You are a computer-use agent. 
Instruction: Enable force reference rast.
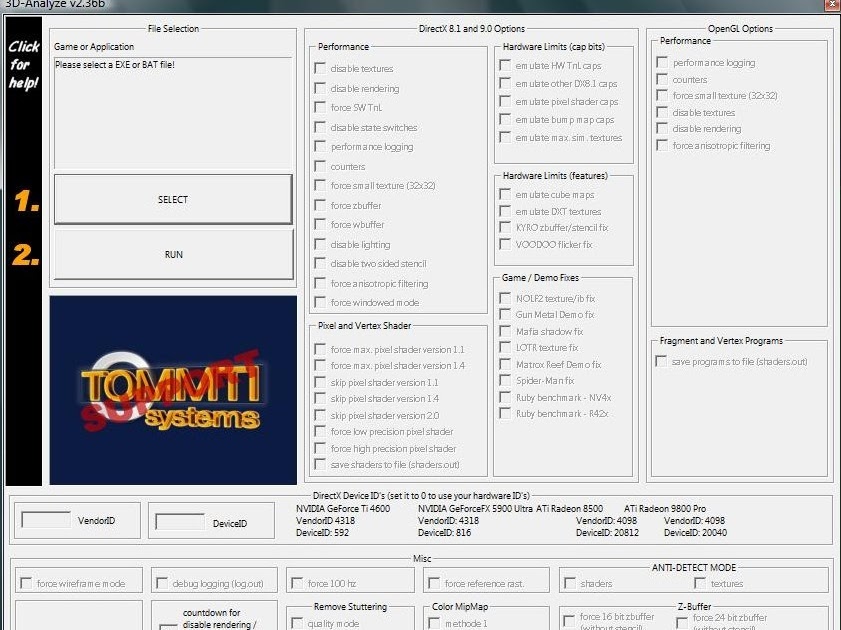point(434,583)
